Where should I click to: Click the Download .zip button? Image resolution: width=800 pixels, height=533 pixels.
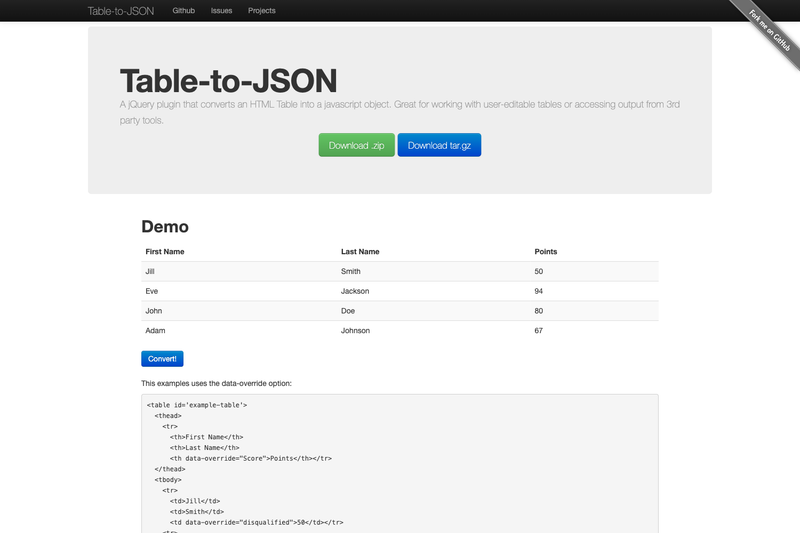pos(357,145)
